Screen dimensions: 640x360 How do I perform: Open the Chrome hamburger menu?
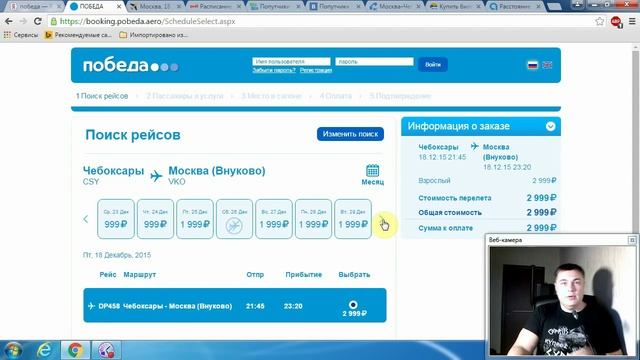click(632, 21)
